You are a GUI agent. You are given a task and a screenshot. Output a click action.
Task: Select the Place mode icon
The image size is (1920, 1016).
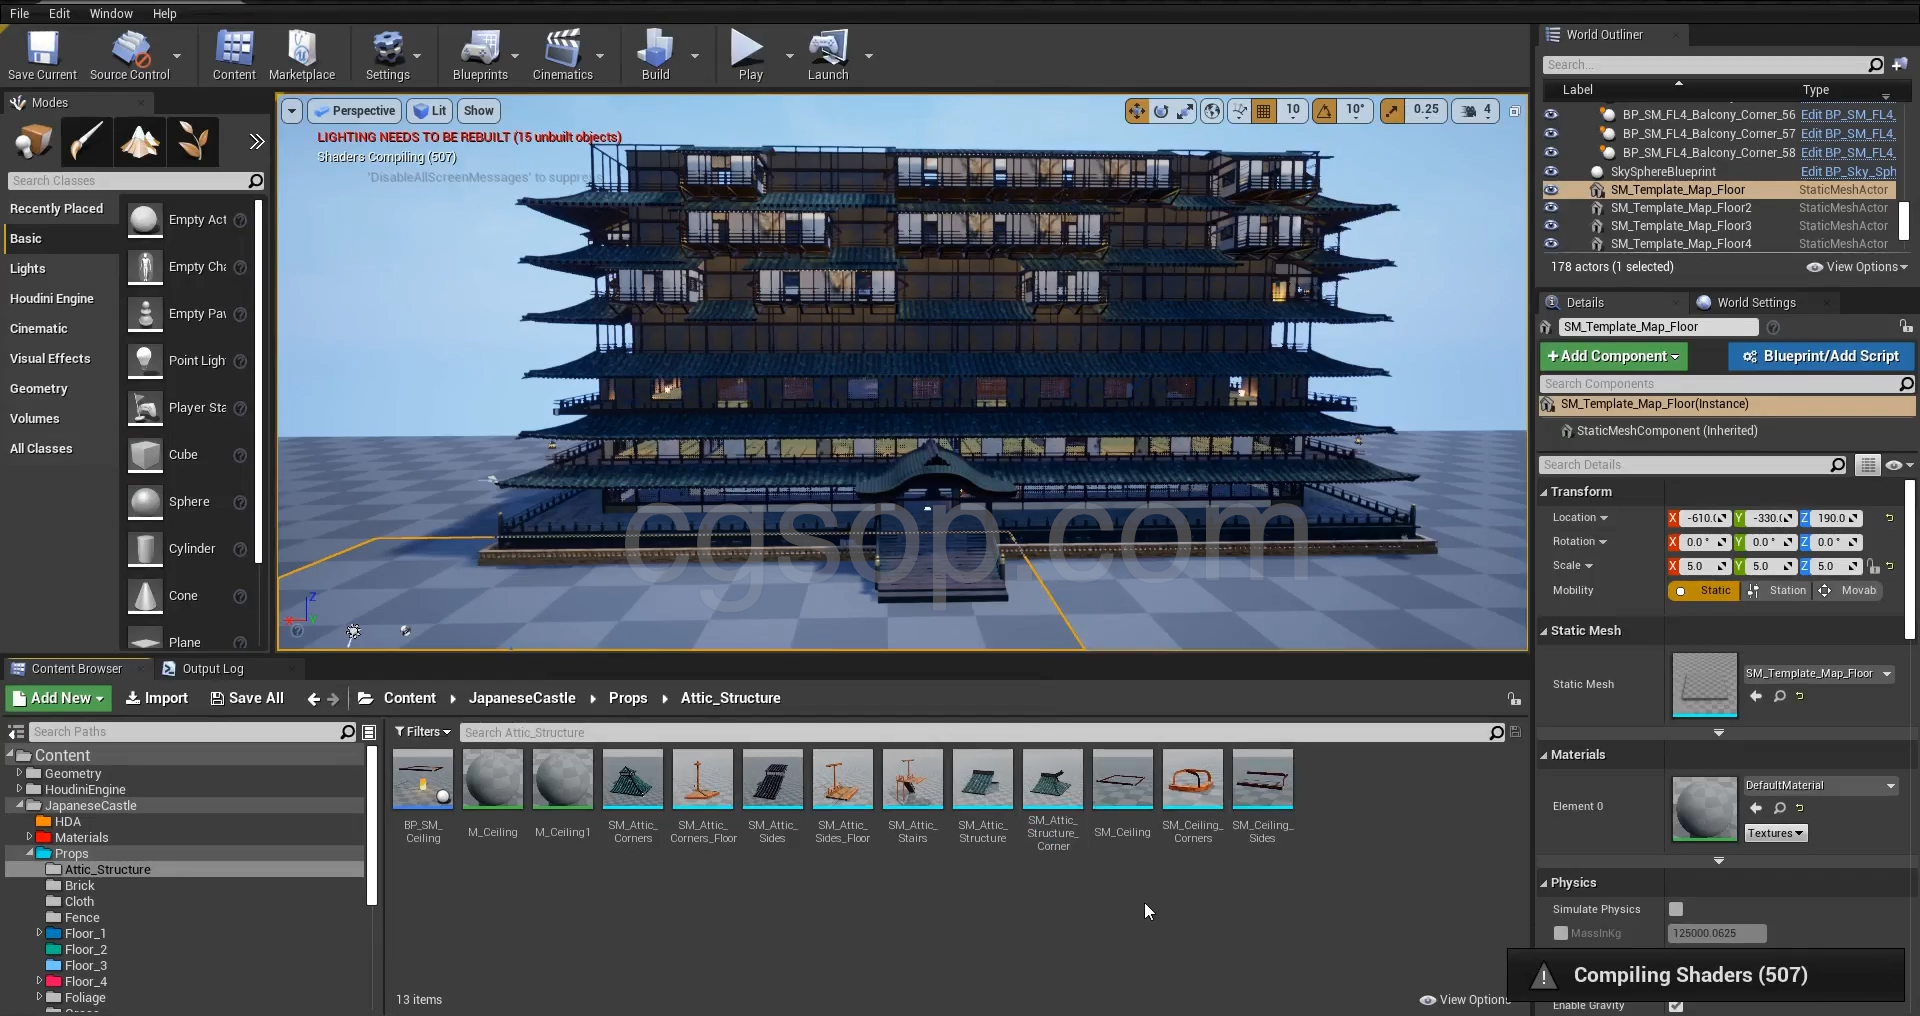(33, 141)
